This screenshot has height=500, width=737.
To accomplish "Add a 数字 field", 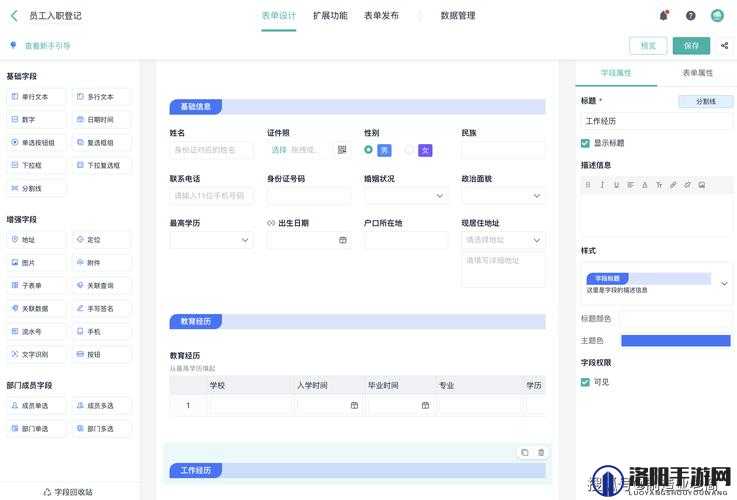I will [36, 120].
